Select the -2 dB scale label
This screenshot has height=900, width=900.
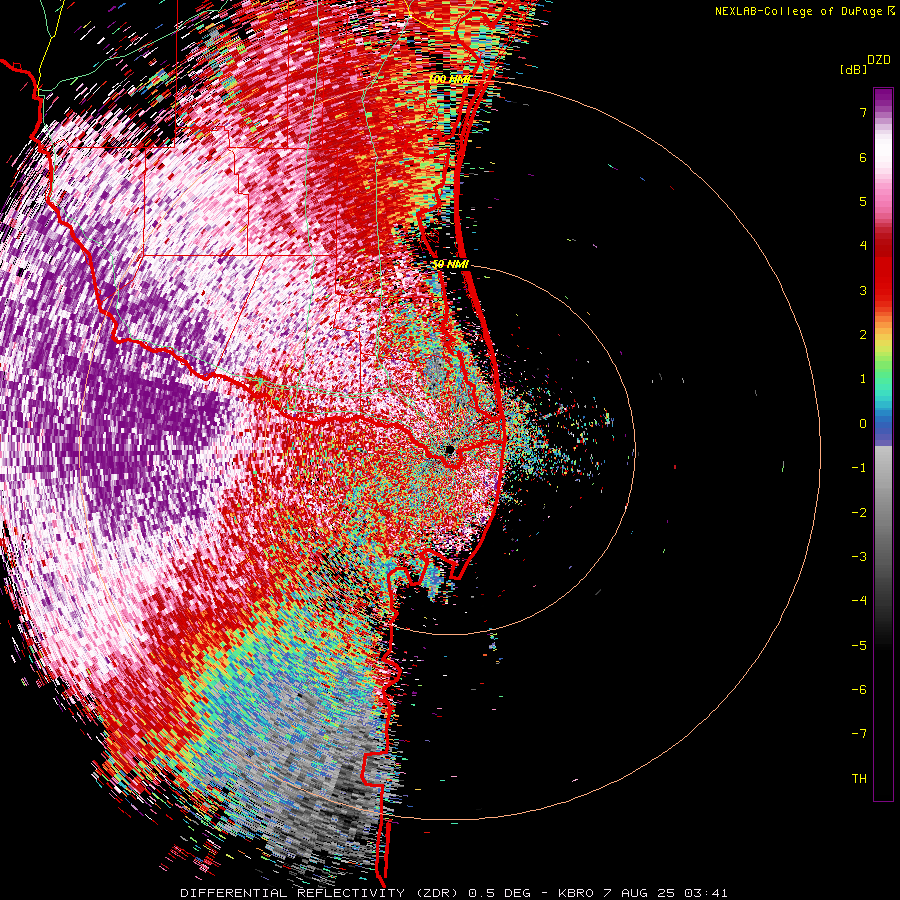click(x=859, y=513)
